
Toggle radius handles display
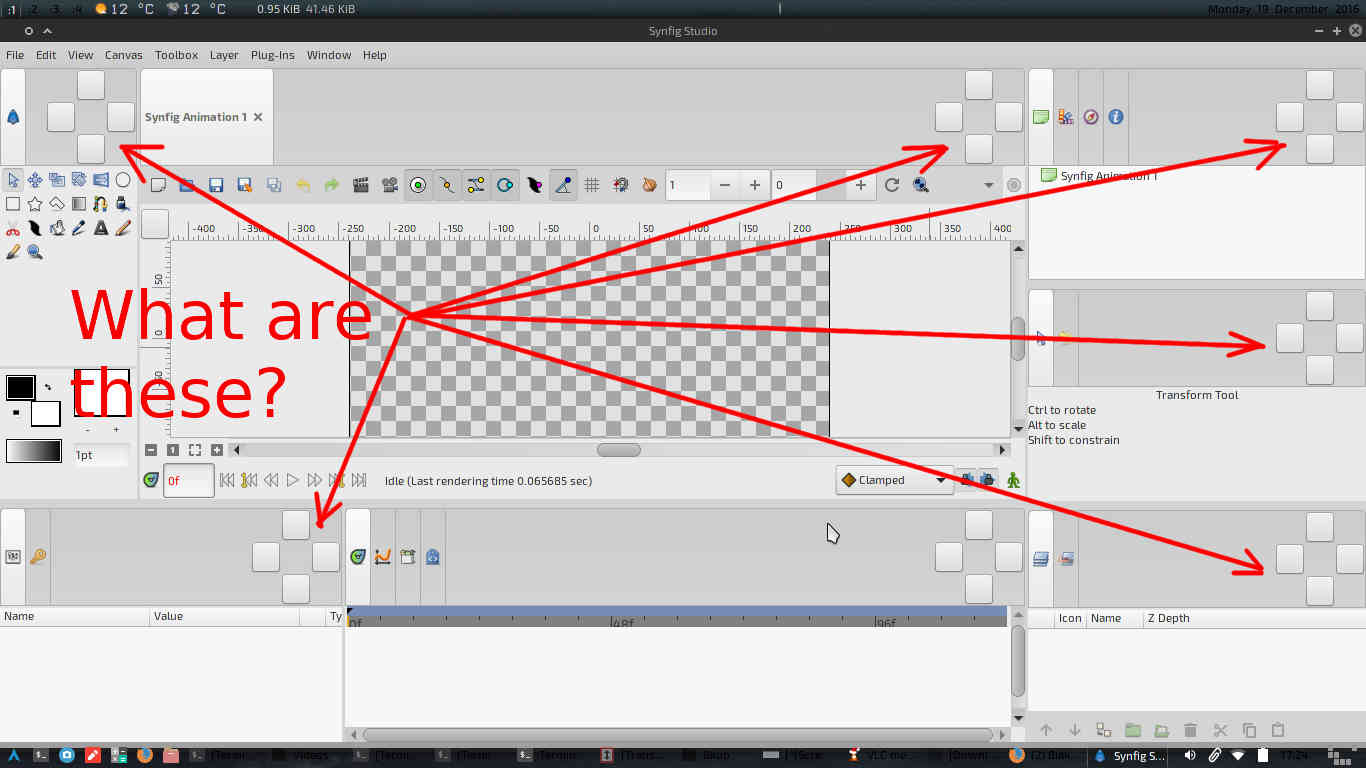tap(505, 185)
